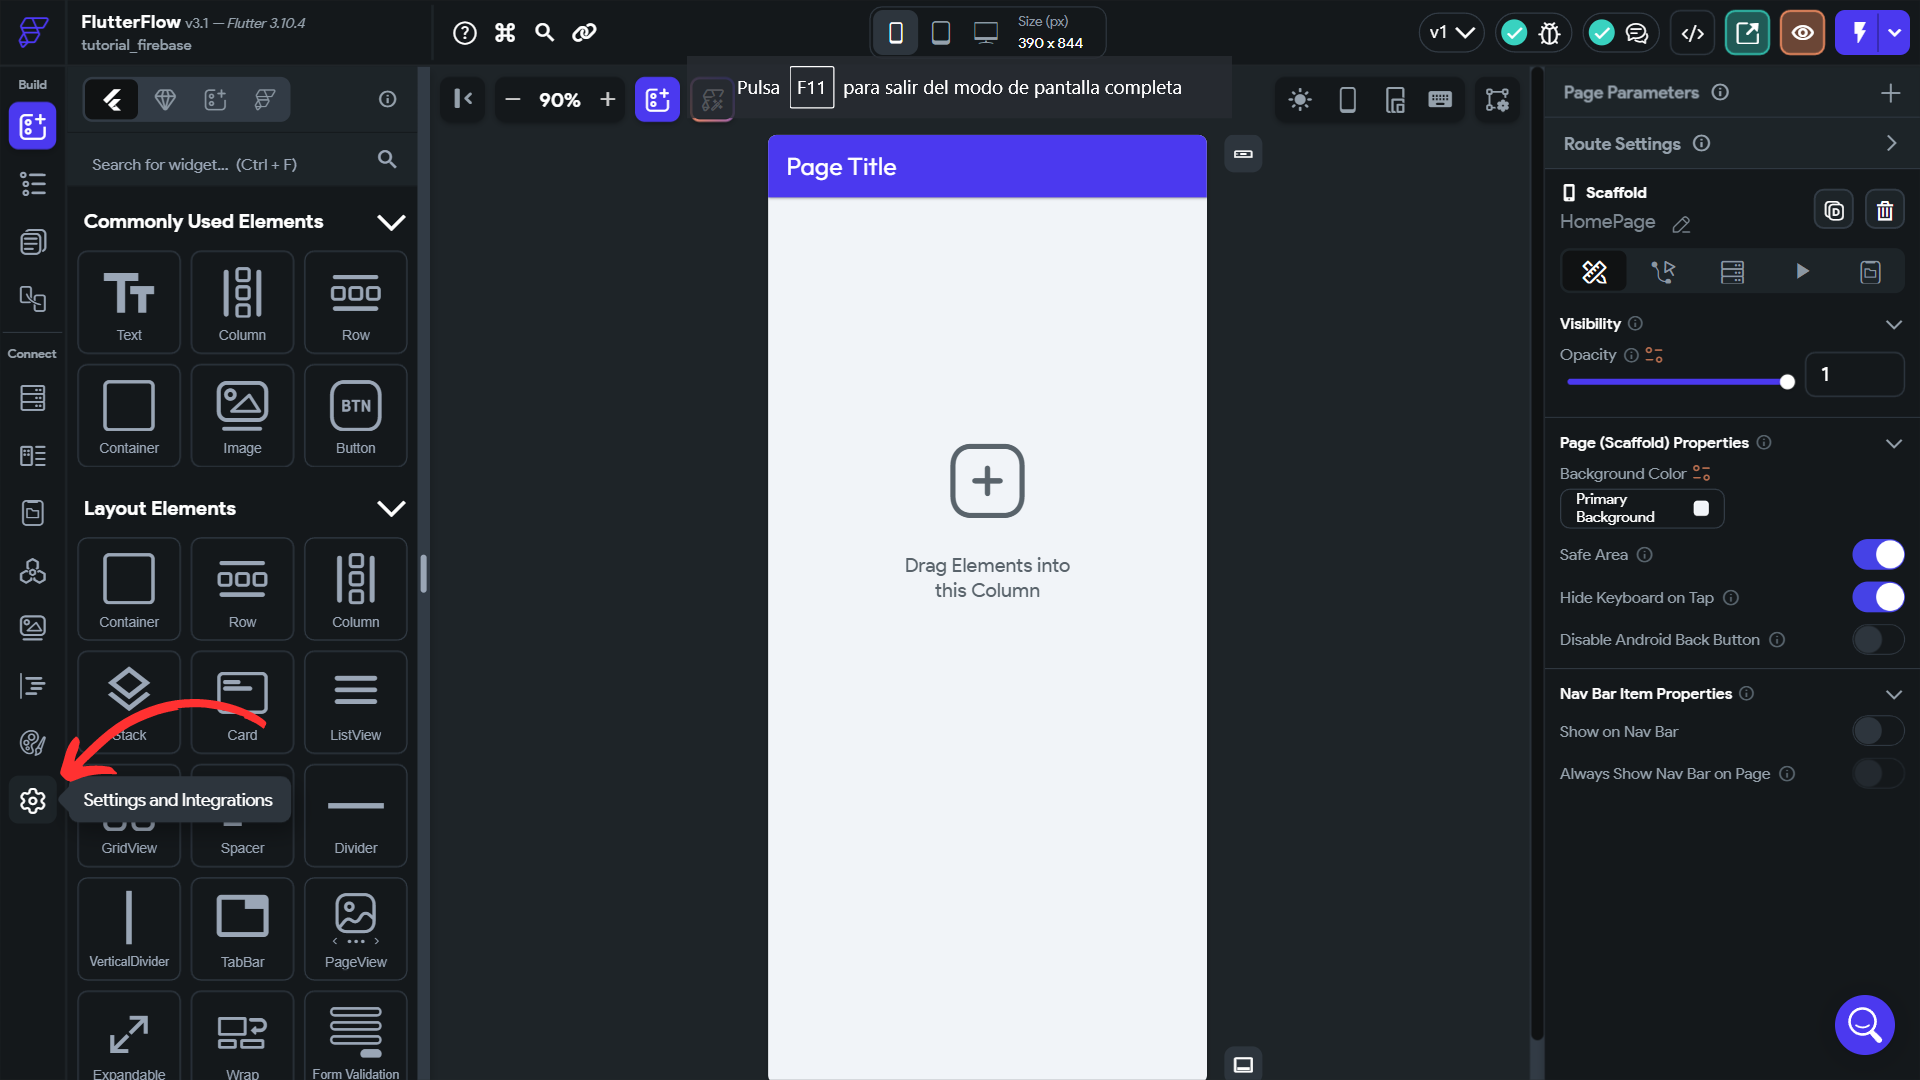The width and height of the screenshot is (1920, 1080).
Task: Enable Disable Android Back Button
Action: click(x=1877, y=640)
